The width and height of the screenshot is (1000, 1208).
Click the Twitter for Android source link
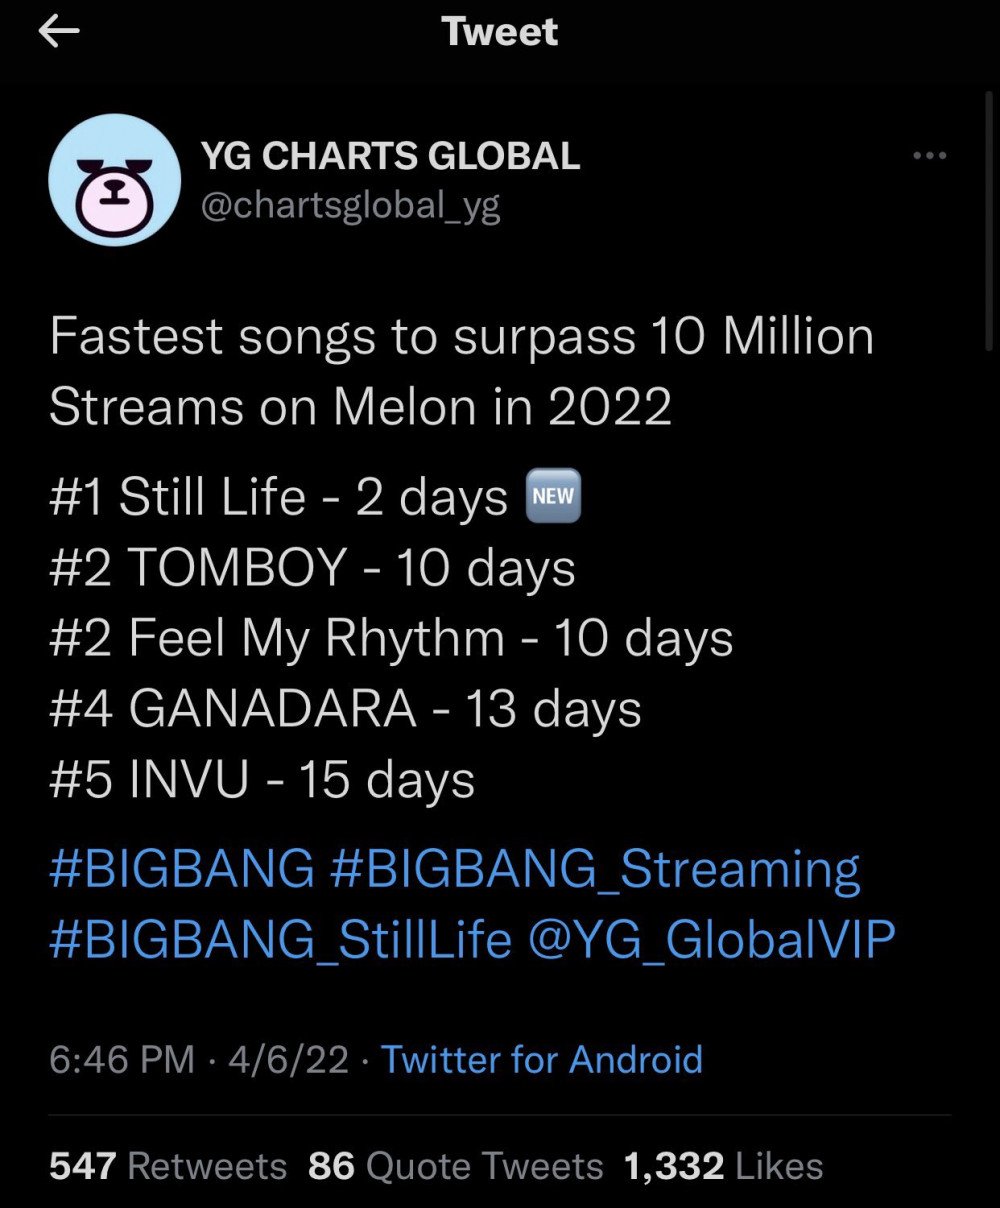tap(542, 1059)
